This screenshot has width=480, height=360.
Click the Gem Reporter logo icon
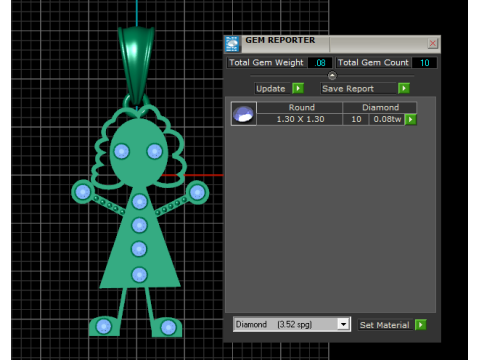232,44
